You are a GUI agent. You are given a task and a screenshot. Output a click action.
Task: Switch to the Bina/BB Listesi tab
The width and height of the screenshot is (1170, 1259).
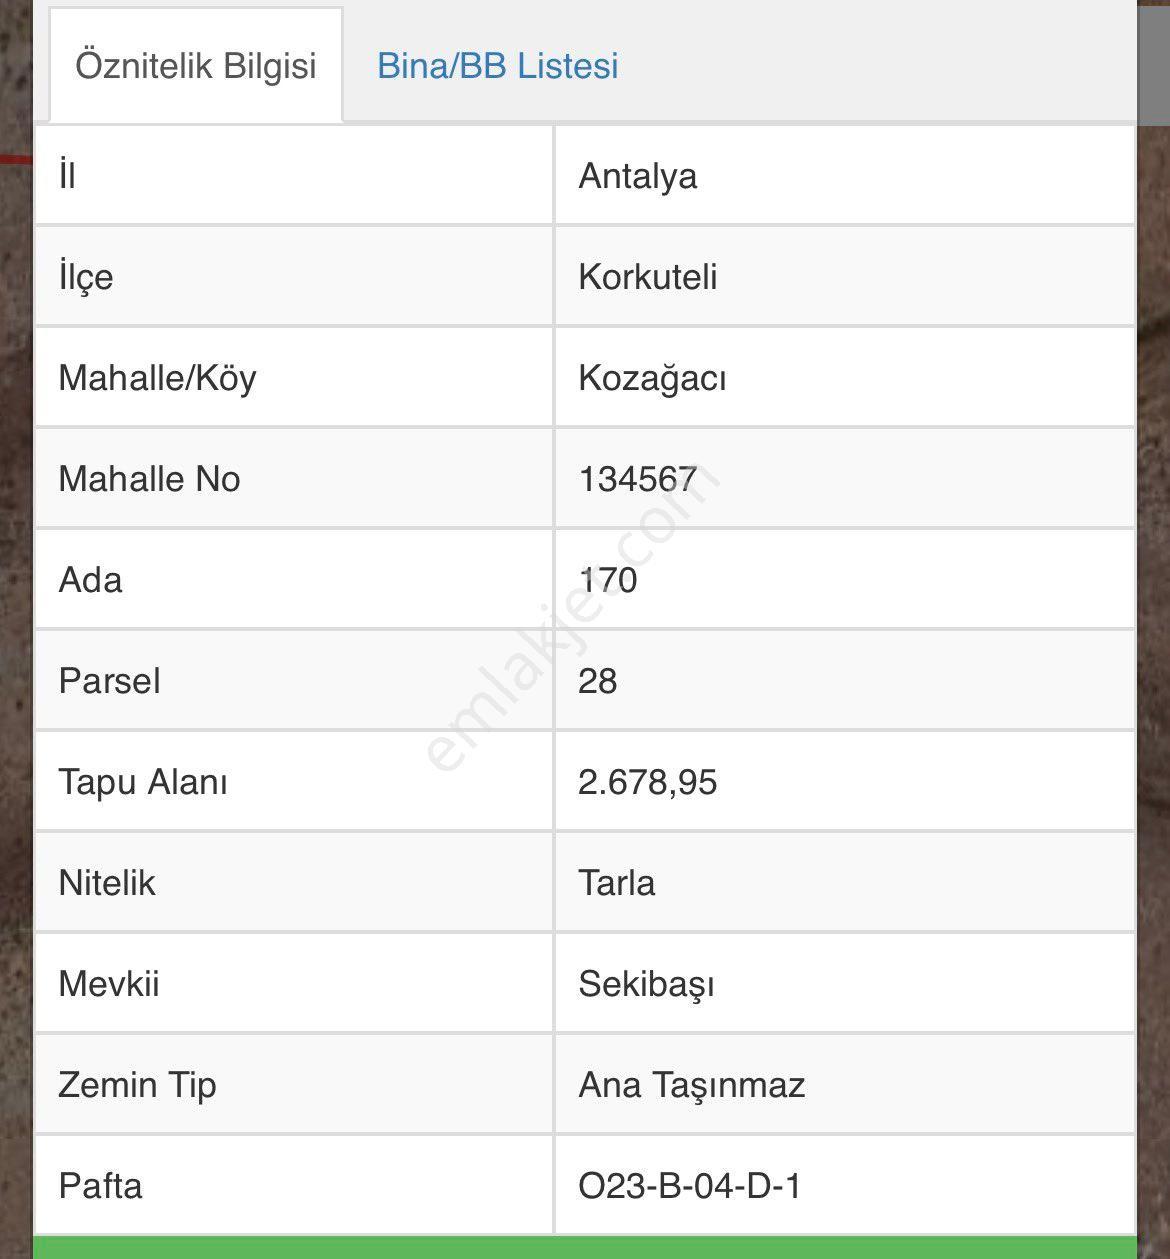(x=497, y=66)
